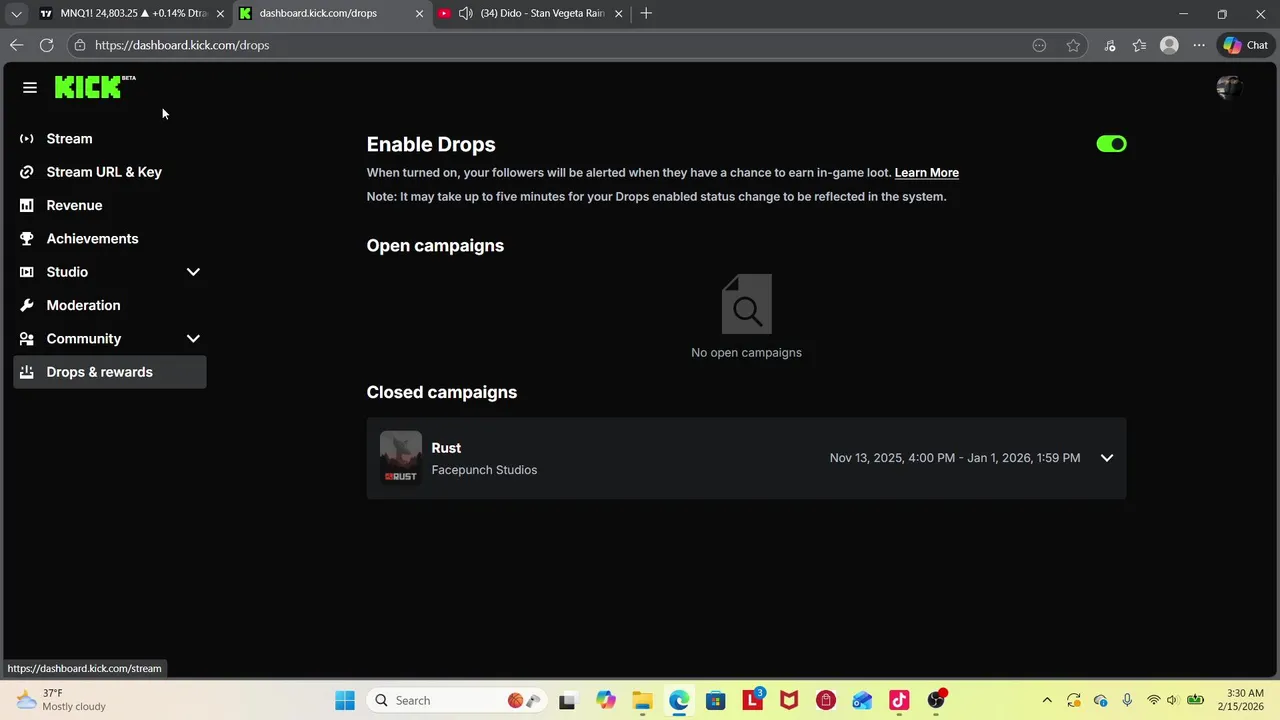1280x720 pixels.
Task: Click the Achievements trophy icon
Action: click(x=27, y=239)
